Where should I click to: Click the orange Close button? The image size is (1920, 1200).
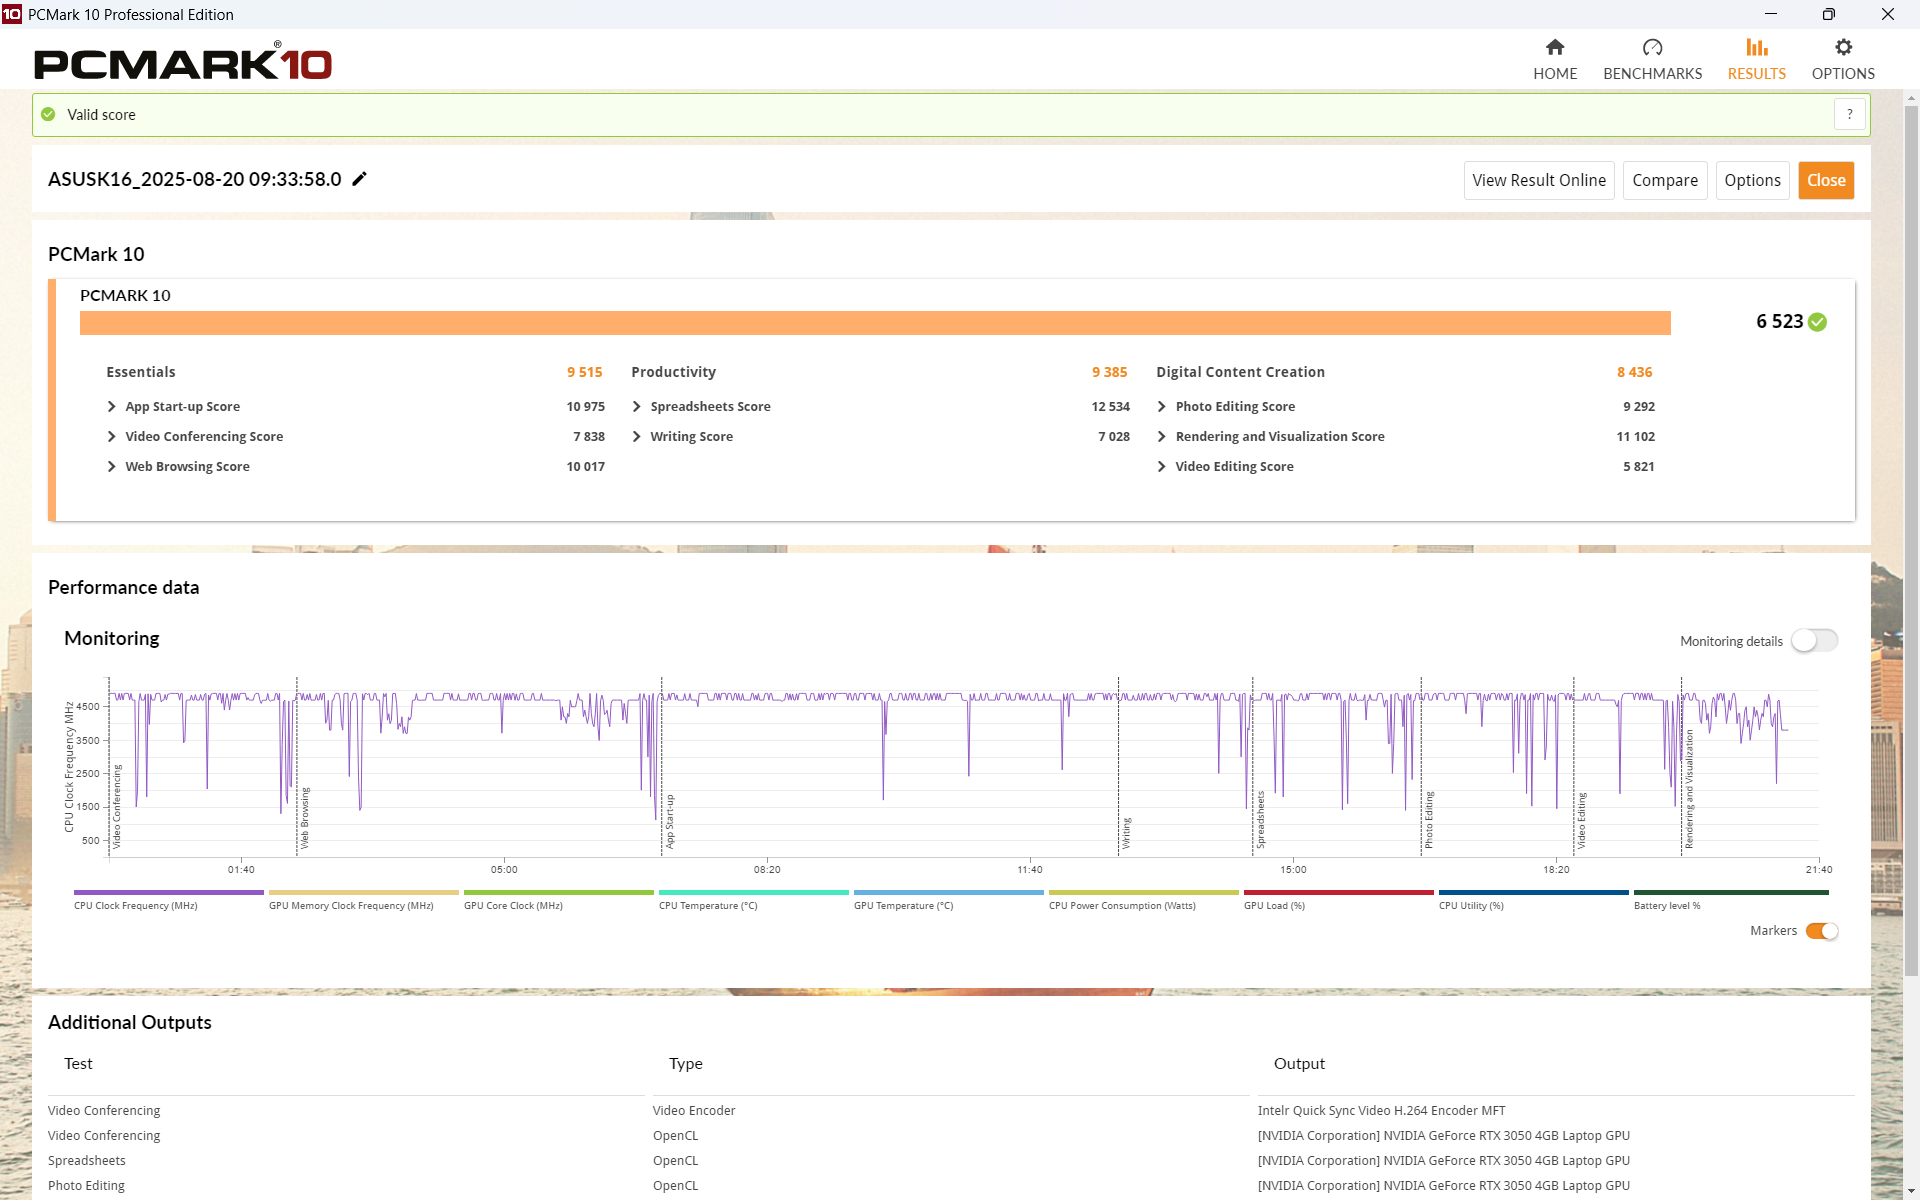(1825, 181)
